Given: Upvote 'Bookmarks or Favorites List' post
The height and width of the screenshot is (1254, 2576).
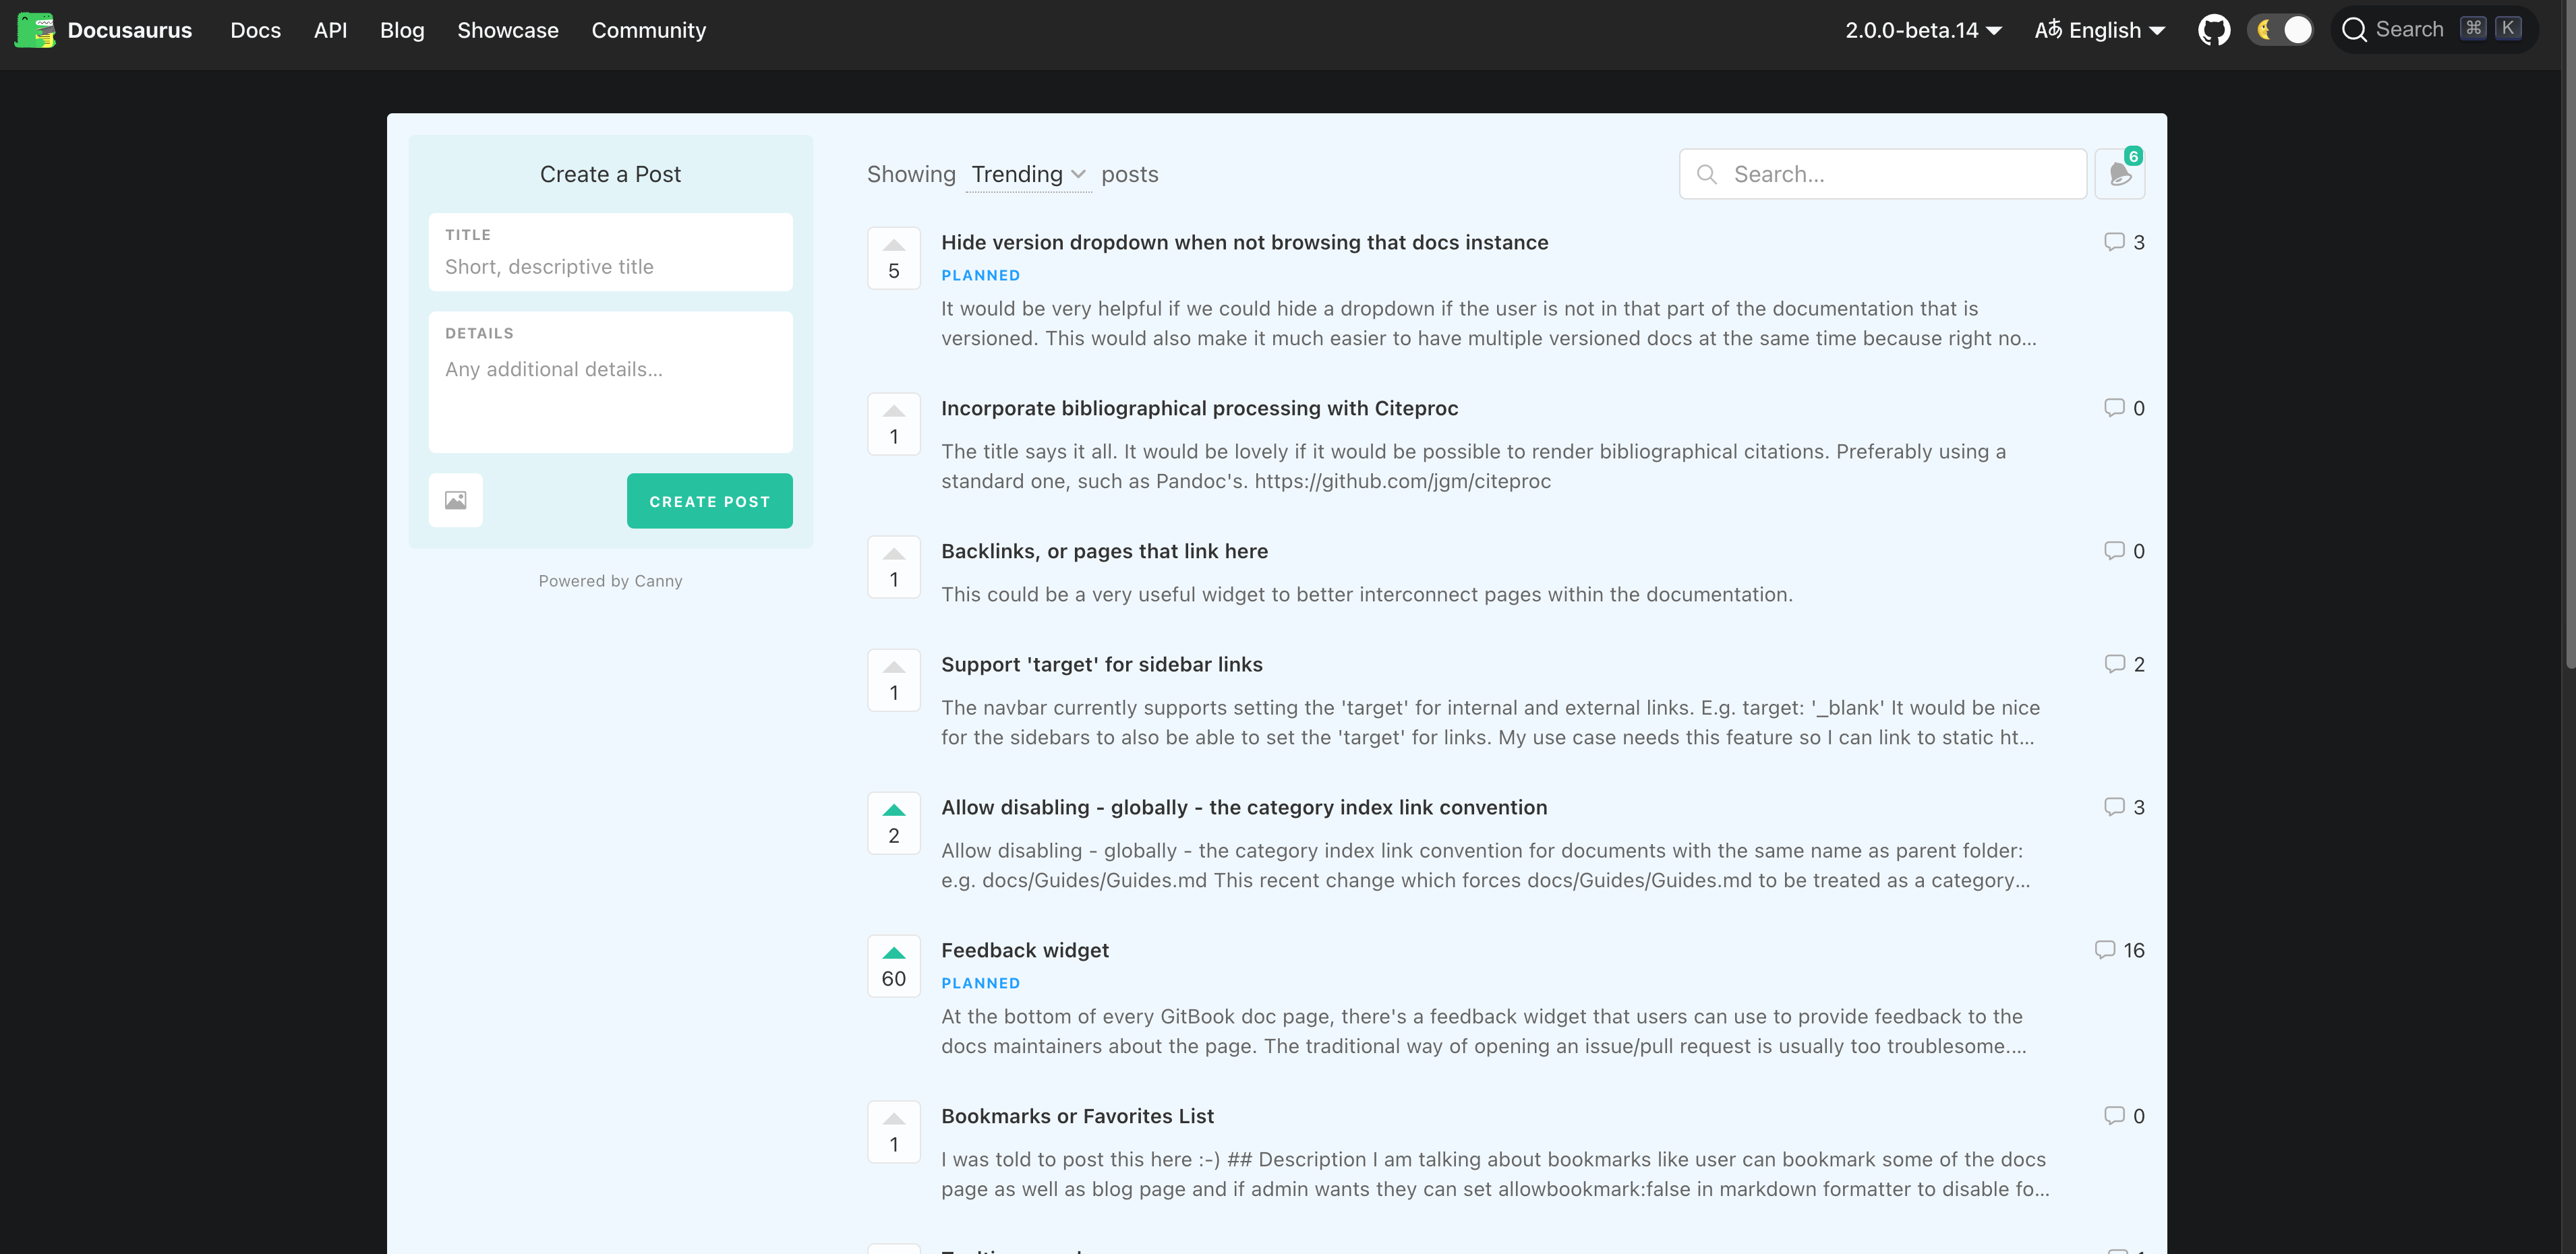Looking at the screenshot, I should (x=894, y=1132).
